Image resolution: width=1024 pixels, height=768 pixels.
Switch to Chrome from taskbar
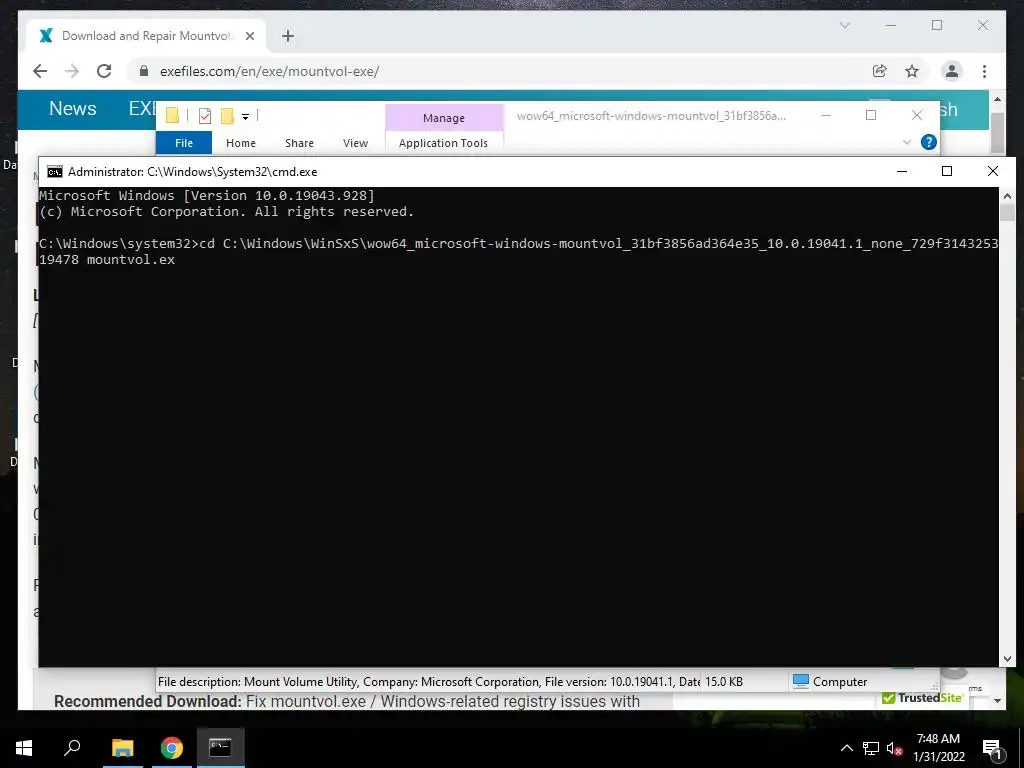point(172,748)
